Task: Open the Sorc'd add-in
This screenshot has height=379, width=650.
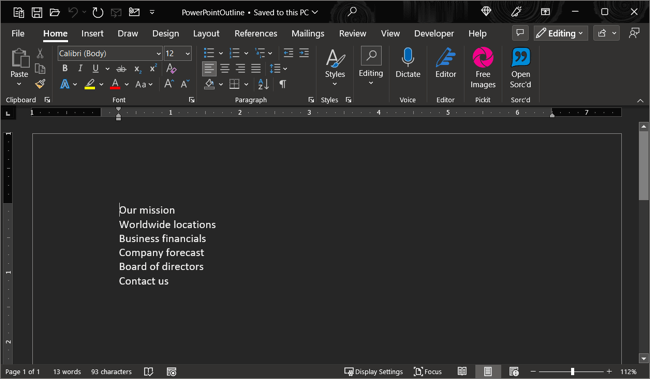Action: (x=520, y=68)
